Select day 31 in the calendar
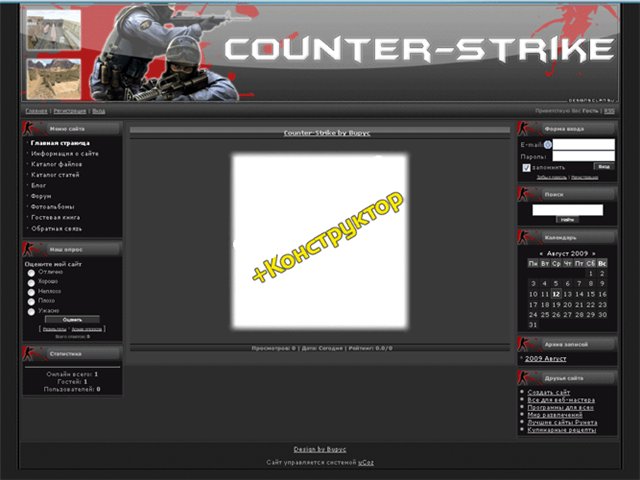 [533, 325]
